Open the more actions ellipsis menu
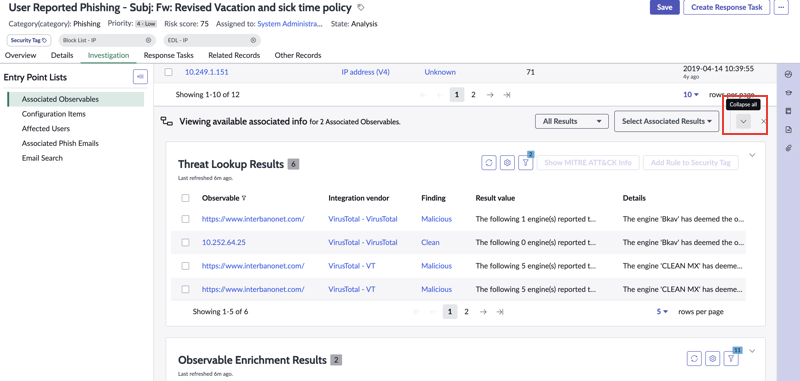This screenshot has width=800, height=381. point(781,7)
